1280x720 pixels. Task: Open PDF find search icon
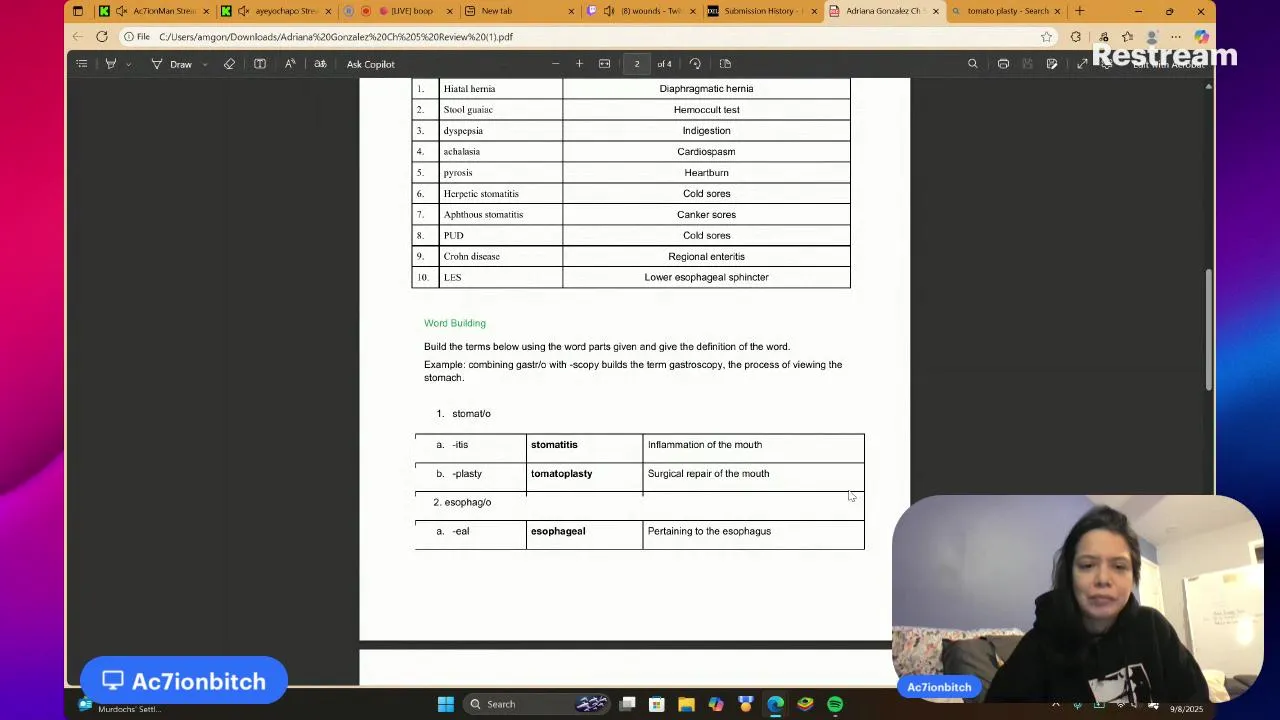pos(972,64)
